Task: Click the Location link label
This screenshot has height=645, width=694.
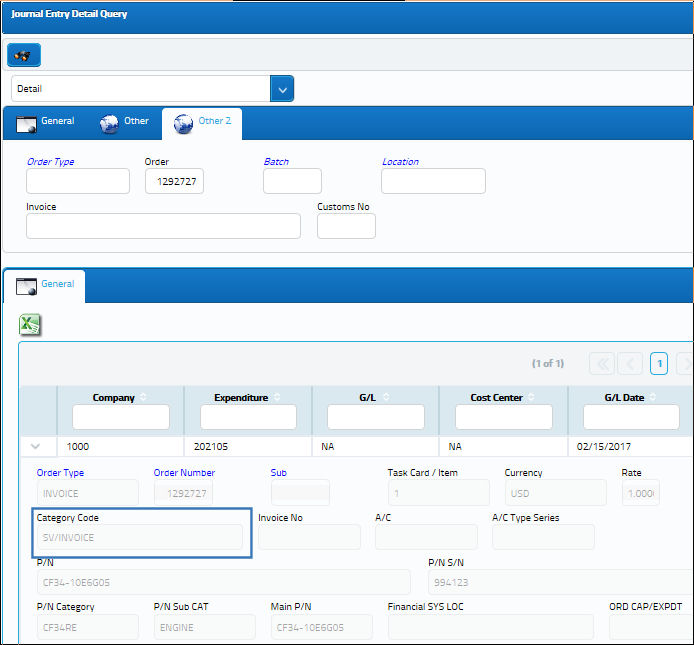Action: click(x=400, y=162)
